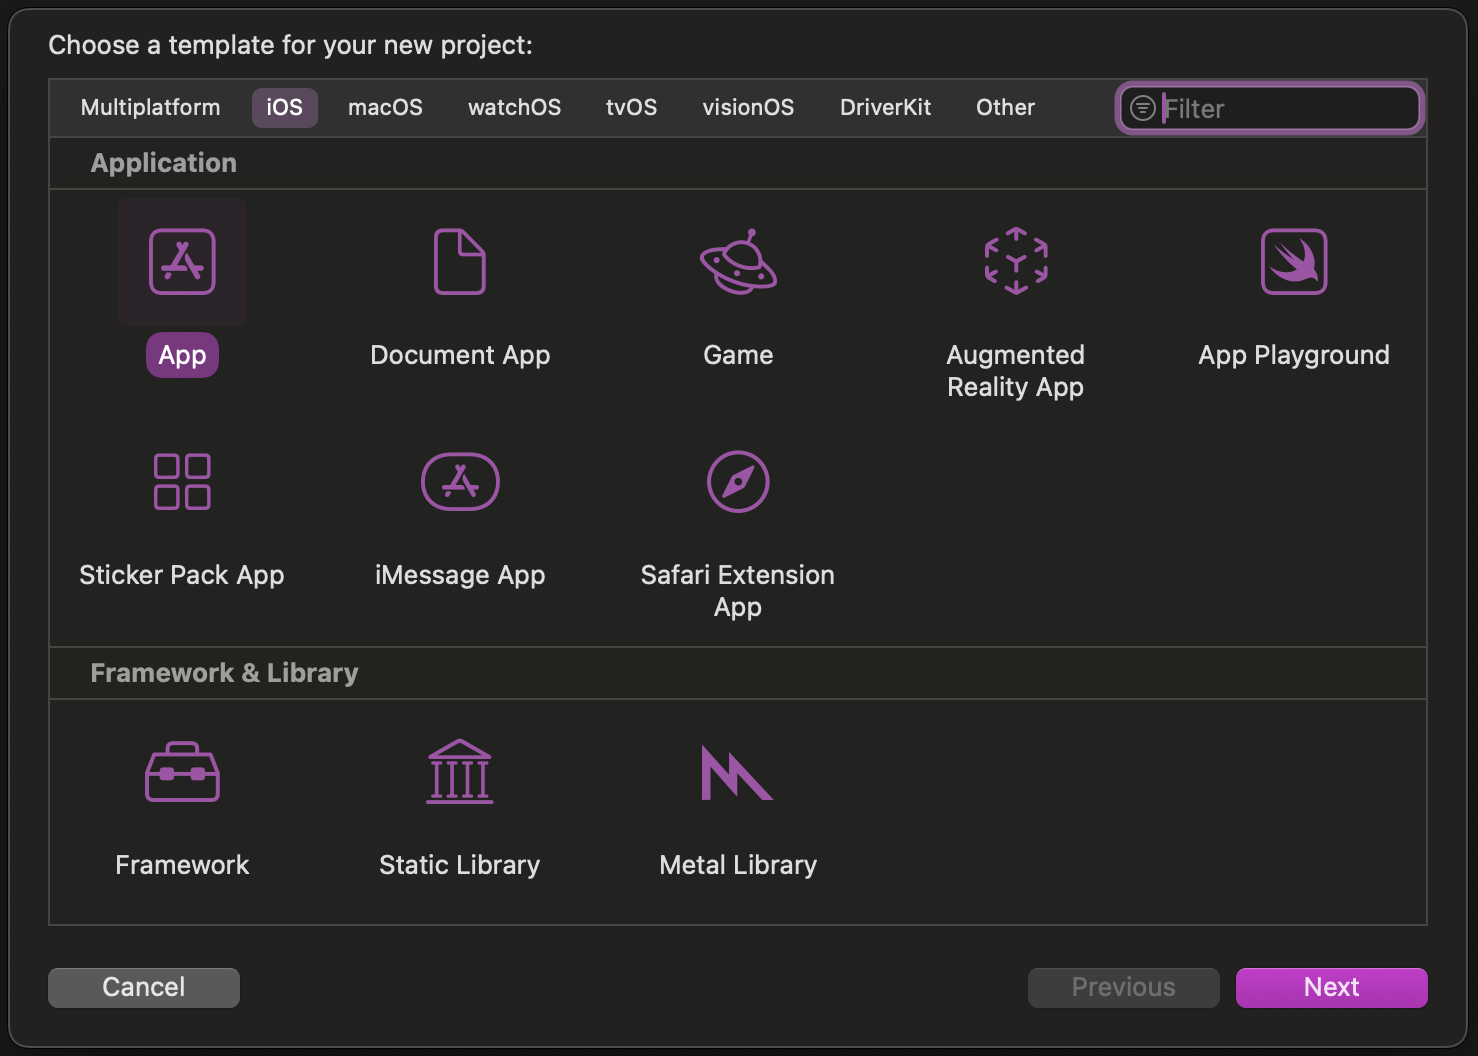This screenshot has height=1056, width=1478.
Task: Select the App template icon
Action: click(x=182, y=262)
